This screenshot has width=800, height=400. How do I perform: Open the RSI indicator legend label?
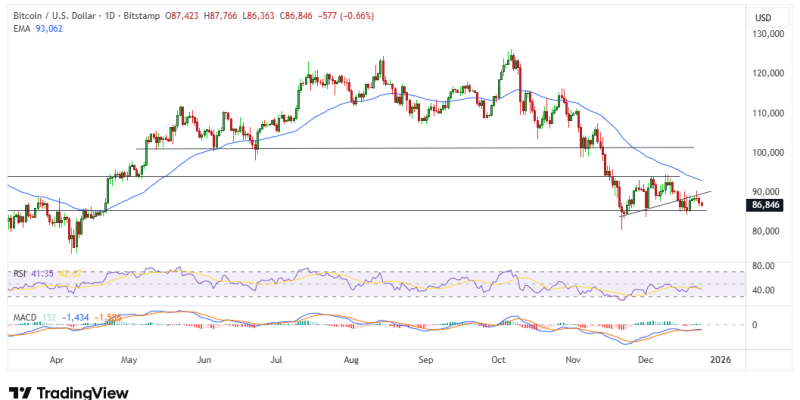tap(19, 271)
